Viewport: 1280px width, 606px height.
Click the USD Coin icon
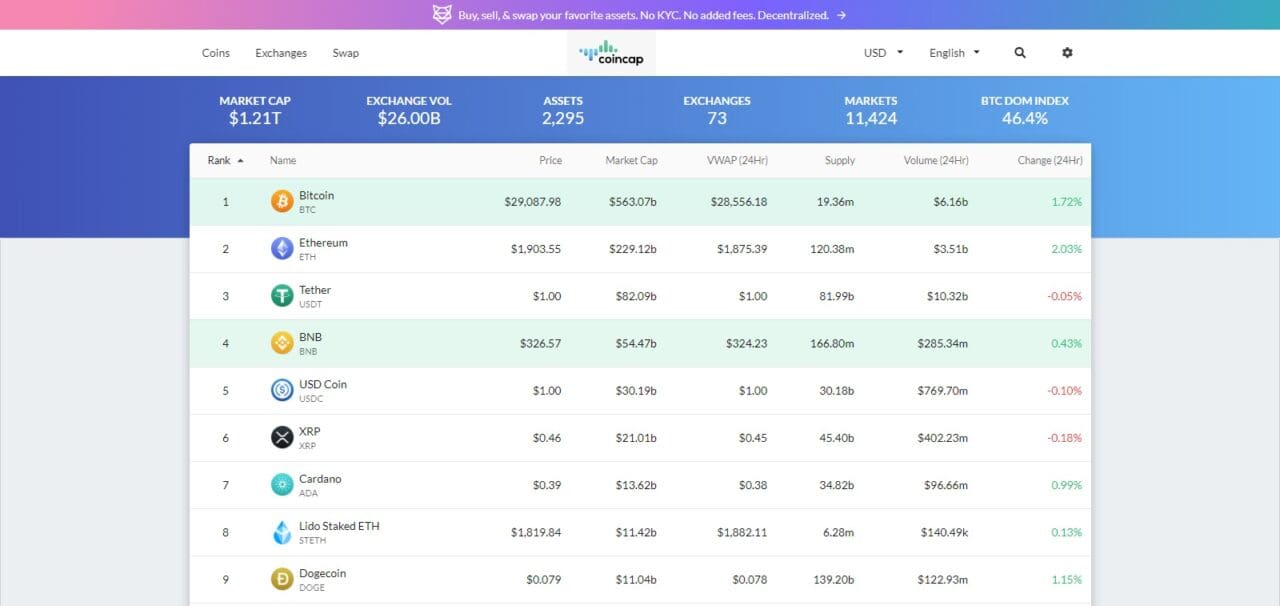(x=282, y=390)
